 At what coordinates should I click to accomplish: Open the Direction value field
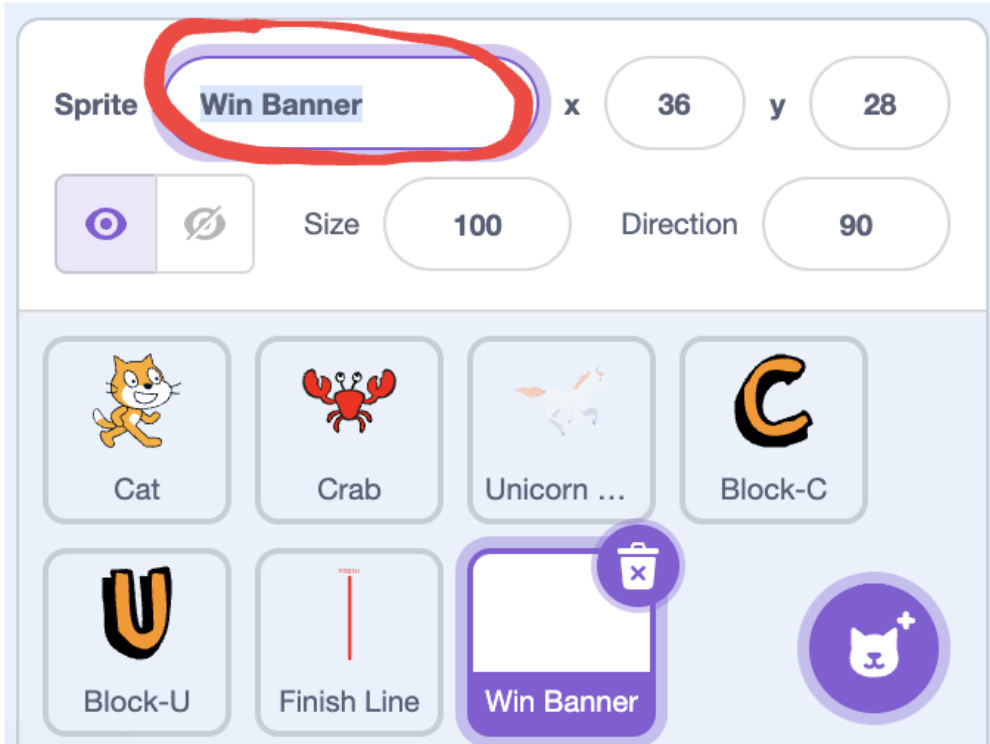(855, 224)
